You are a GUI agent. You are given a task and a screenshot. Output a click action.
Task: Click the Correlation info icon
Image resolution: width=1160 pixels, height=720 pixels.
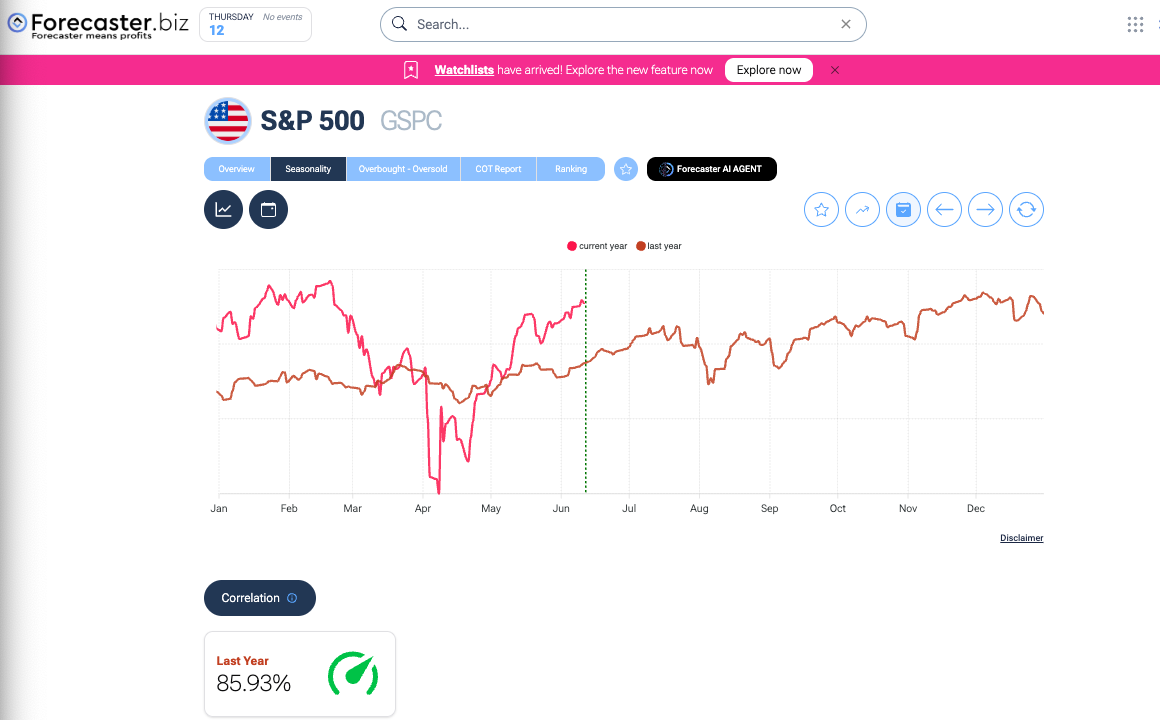point(292,598)
